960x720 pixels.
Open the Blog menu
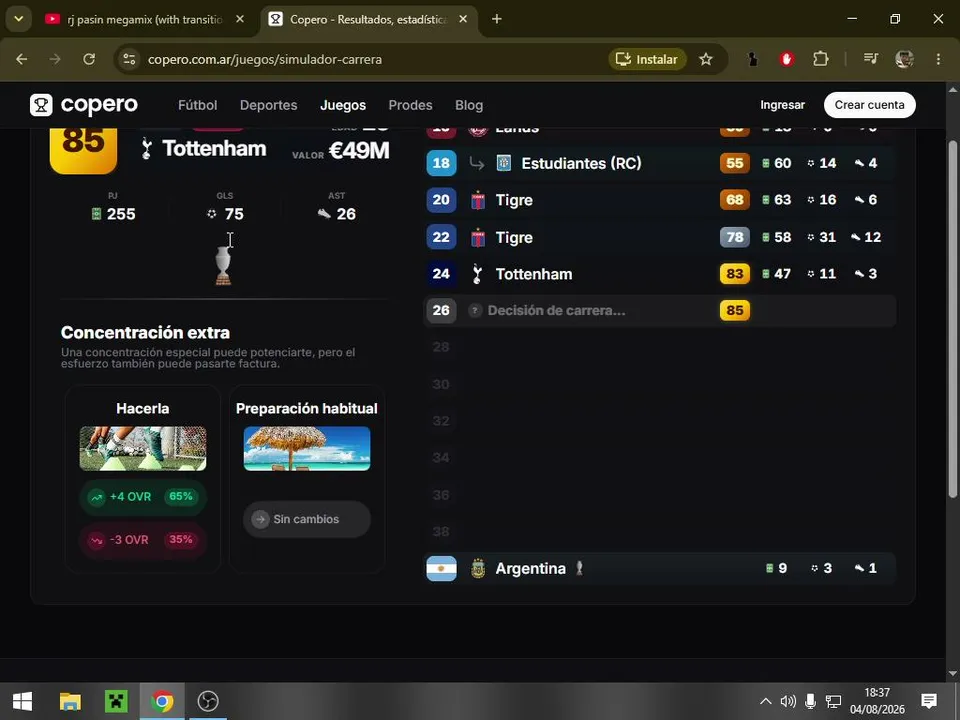point(469,105)
